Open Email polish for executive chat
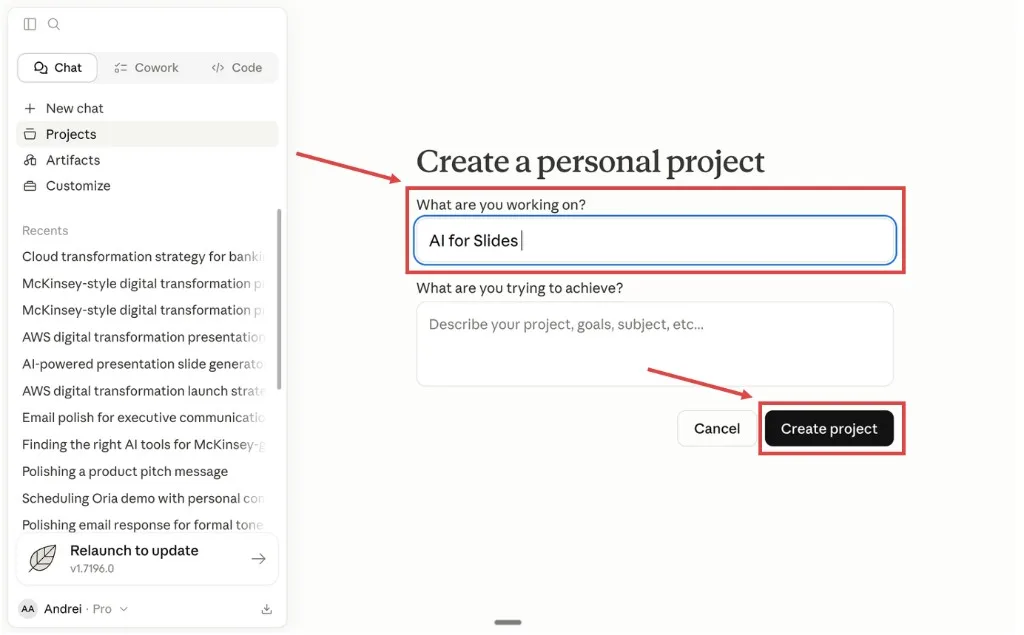This screenshot has width=1024, height=635. (143, 417)
